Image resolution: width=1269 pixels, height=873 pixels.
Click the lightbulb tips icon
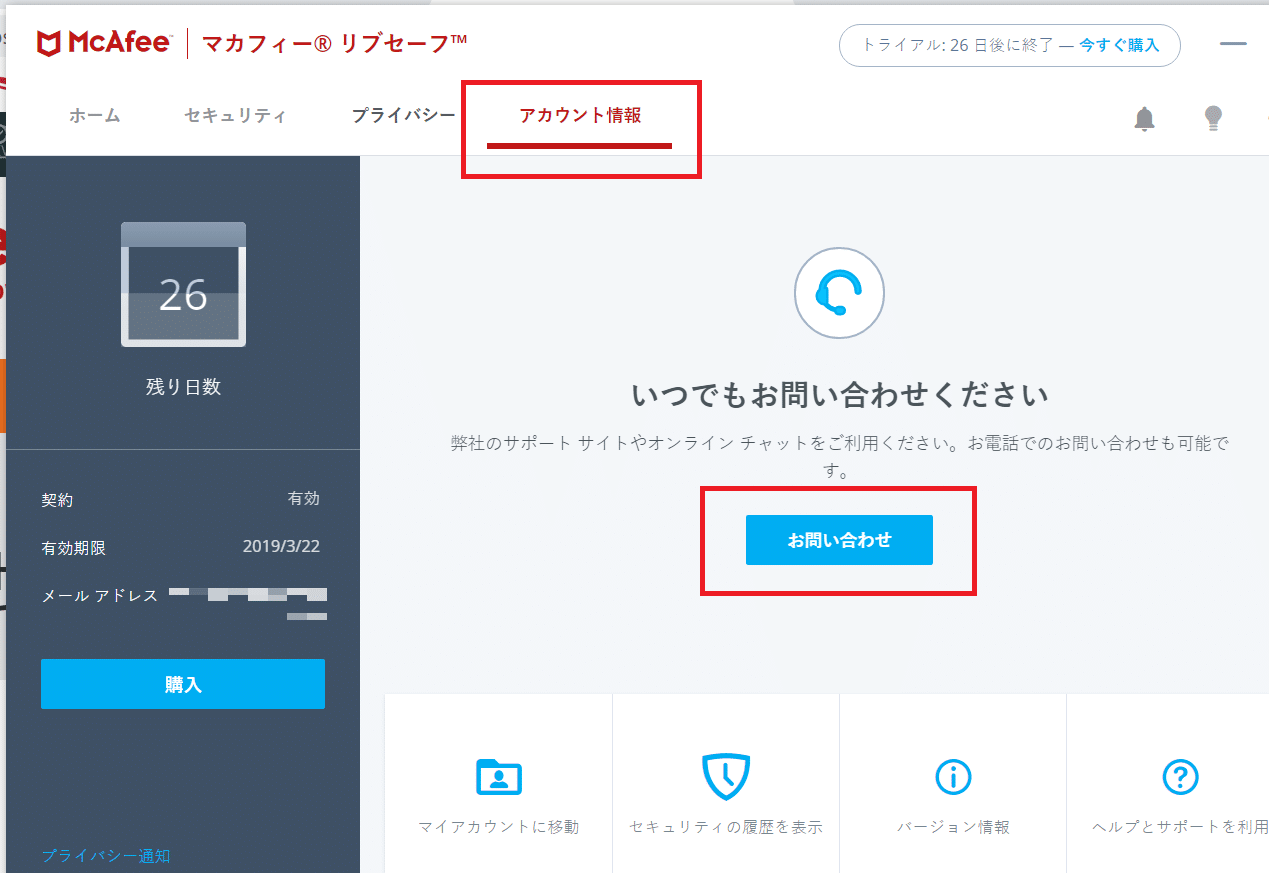point(1213,118)
